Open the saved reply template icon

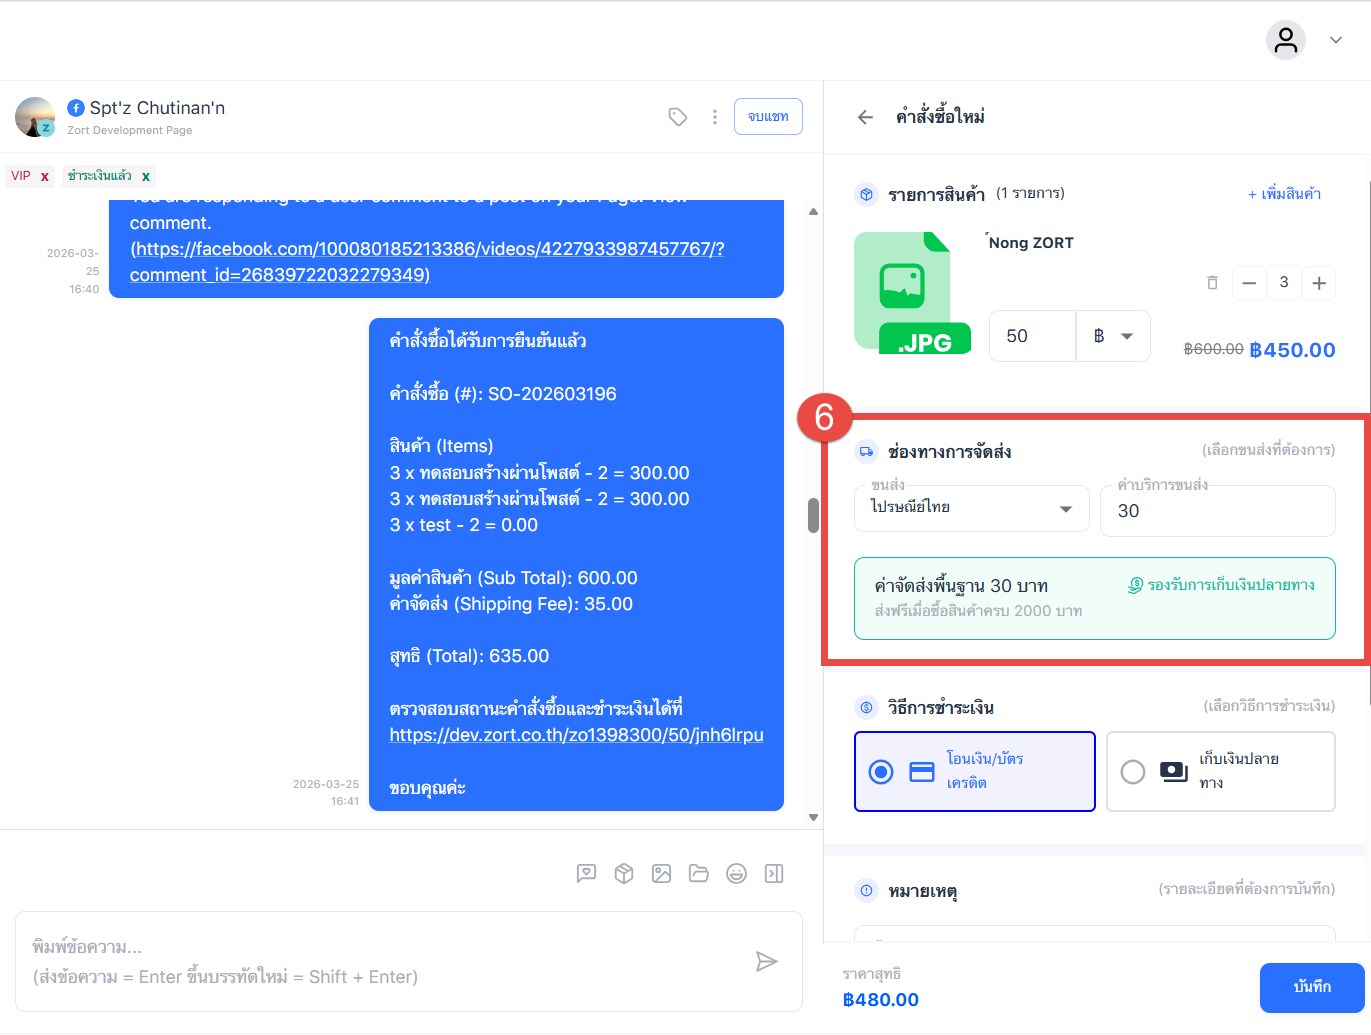[586, 874]
